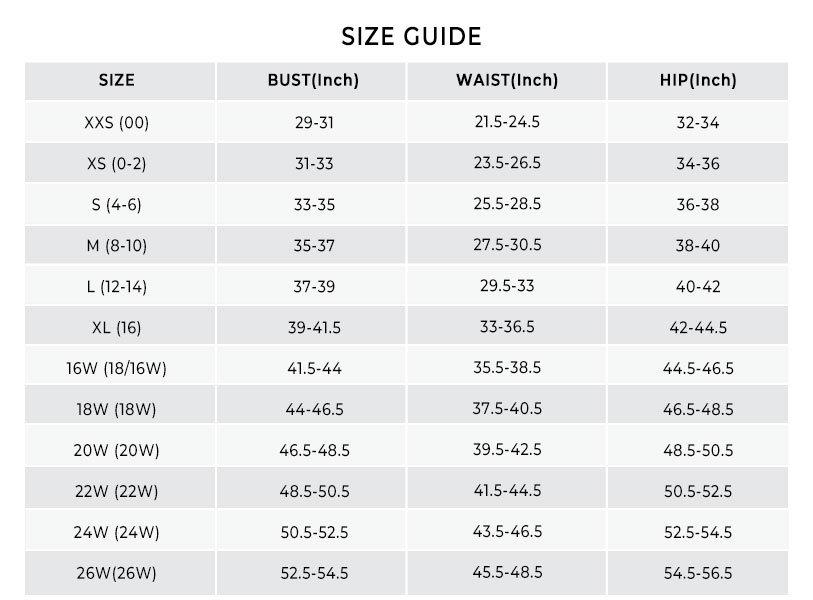Click the 16W (18/16W) size label
Screen dimensions: 813x600
point(117,369)
